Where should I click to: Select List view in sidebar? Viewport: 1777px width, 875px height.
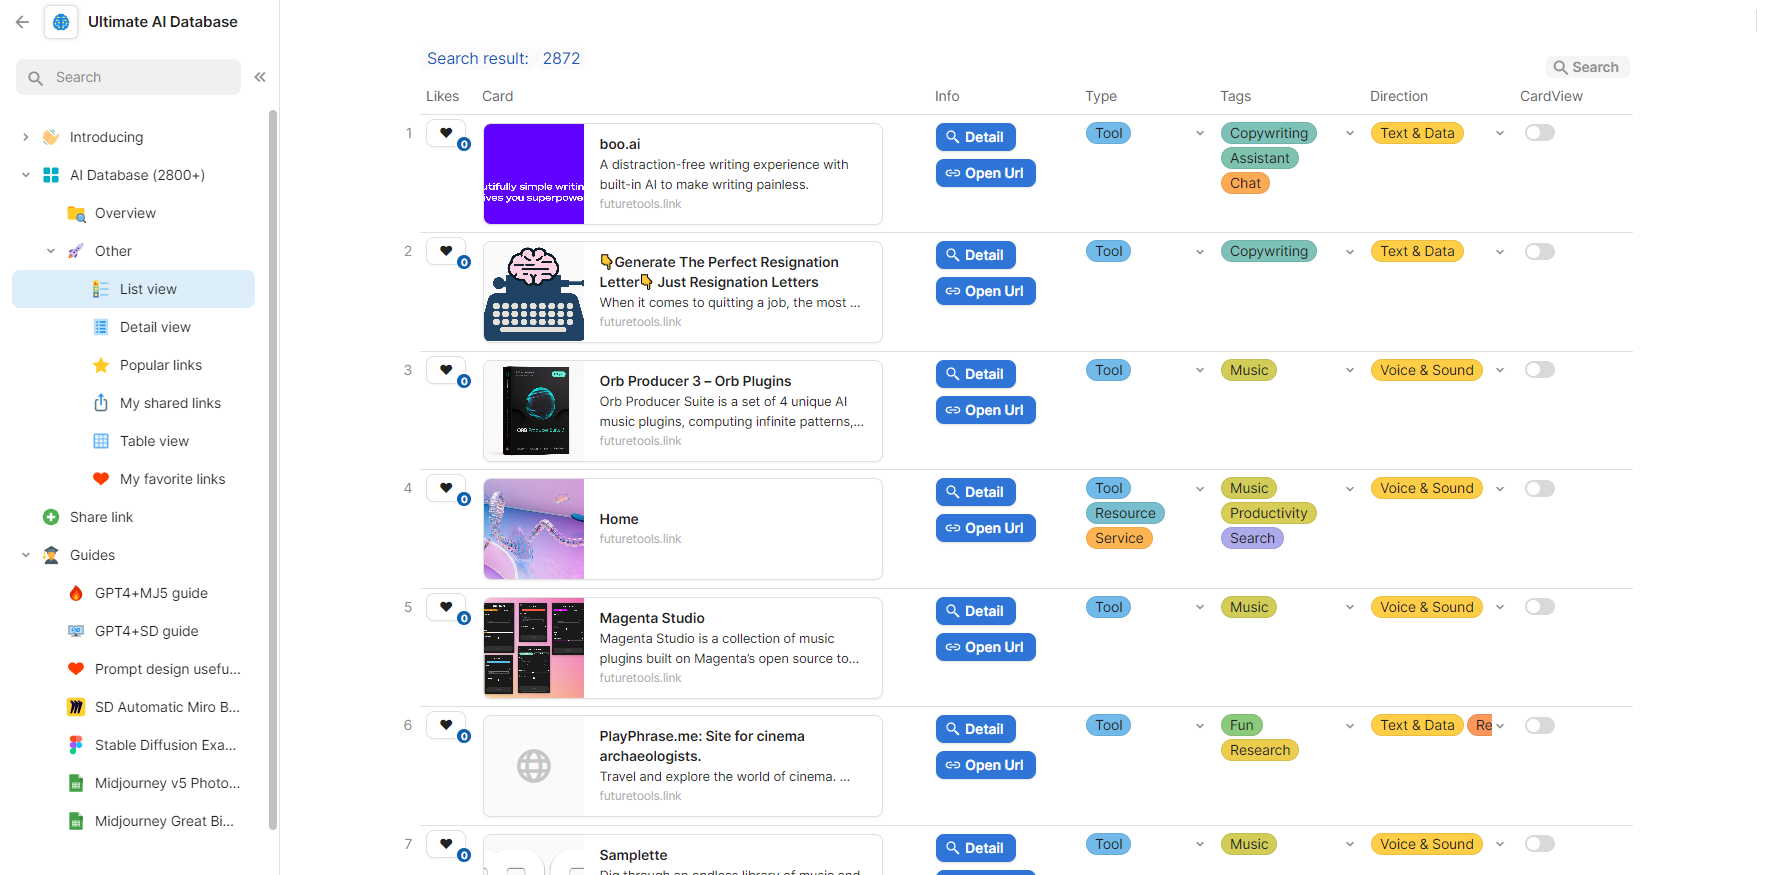pyautogui.click(x=133, y=289)
